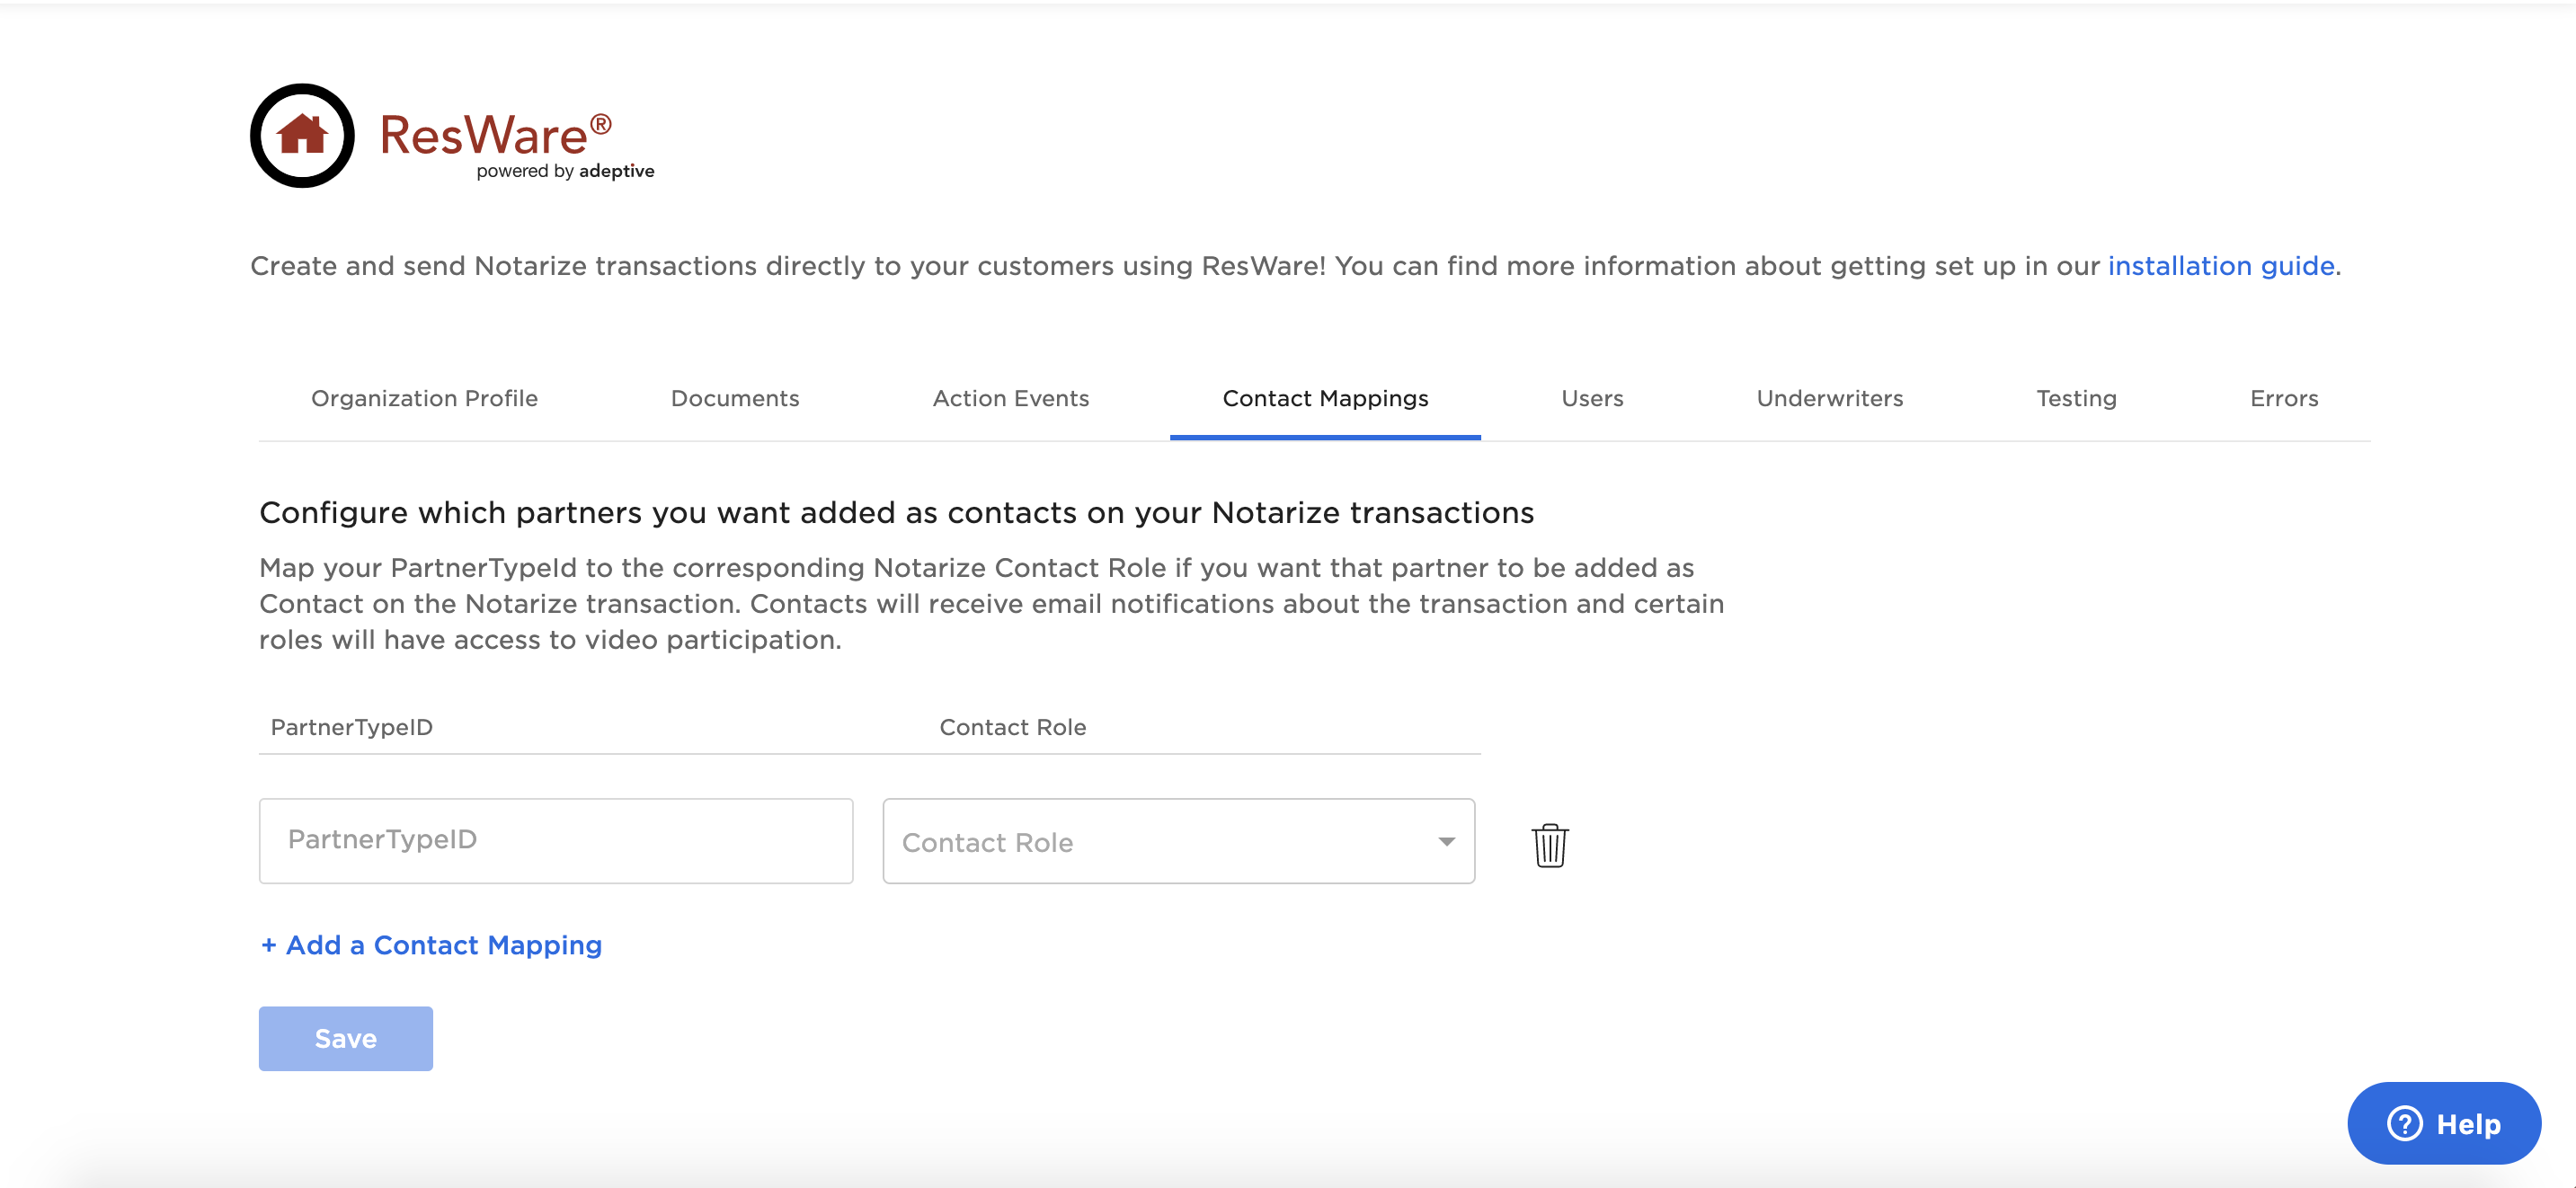
Task: View the Errors tab
Action: click(x=2283, y=398)
